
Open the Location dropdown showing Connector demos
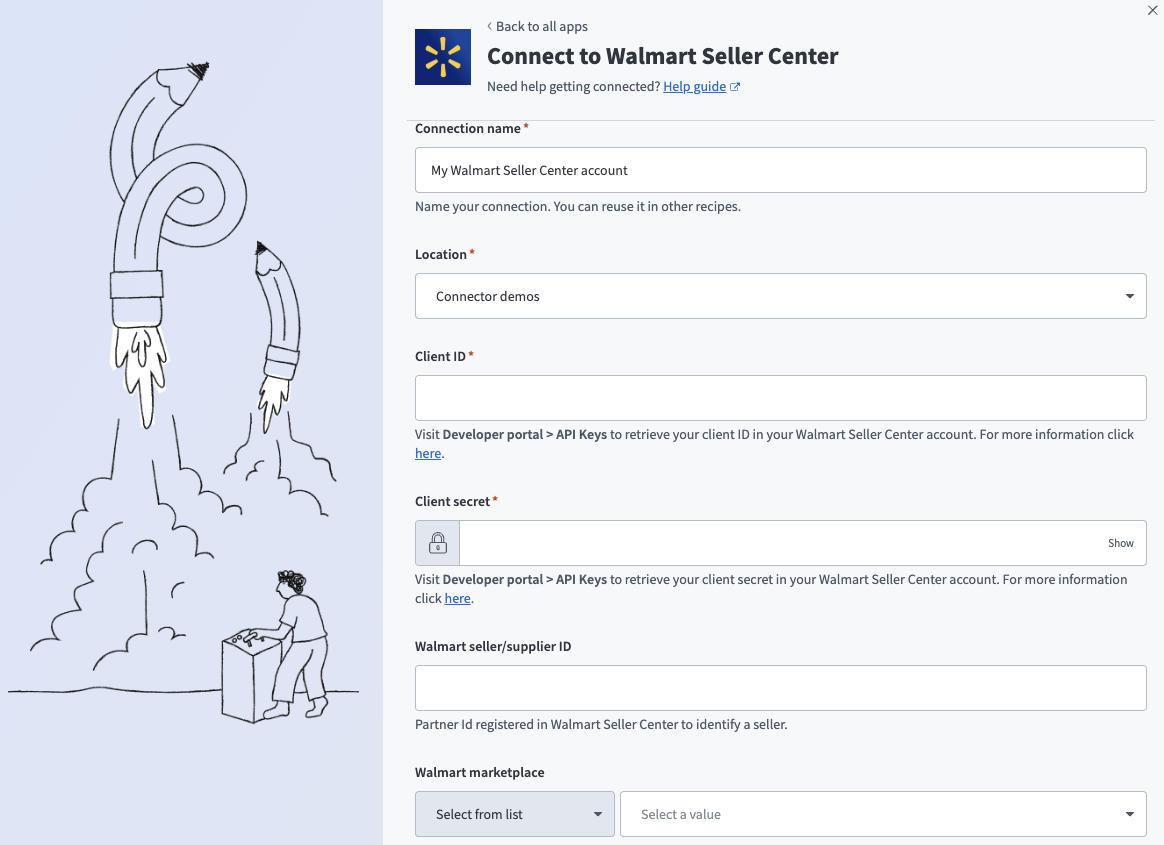click(x=780, y=296)
